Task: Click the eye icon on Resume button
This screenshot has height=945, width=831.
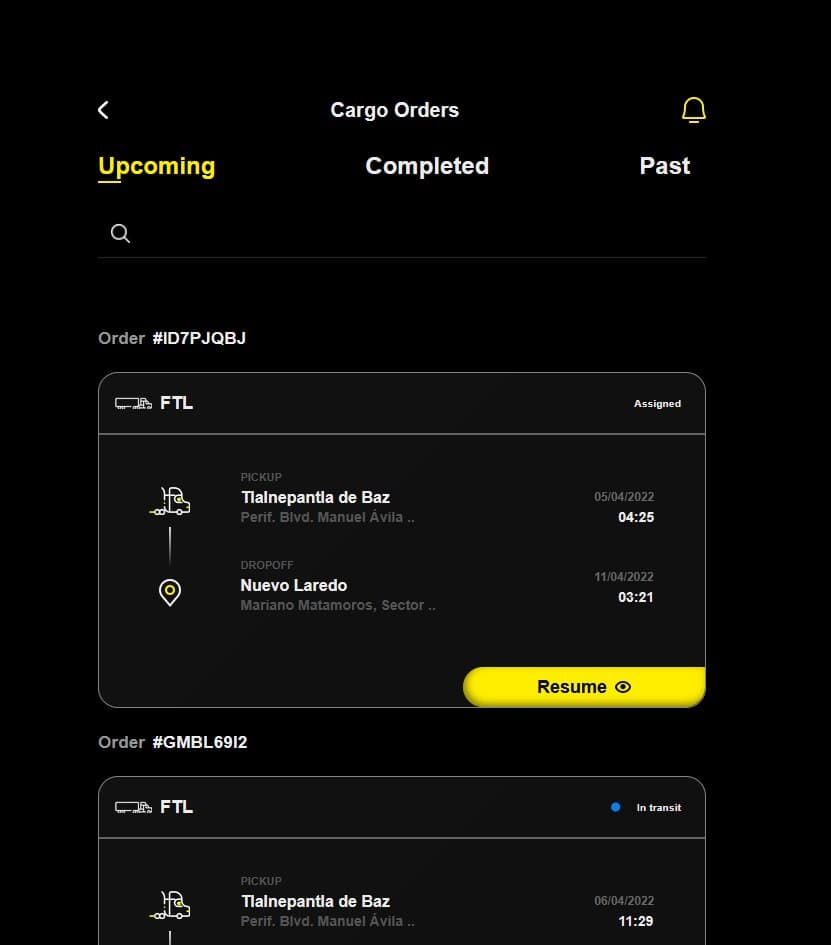Action: click(623, 687)
